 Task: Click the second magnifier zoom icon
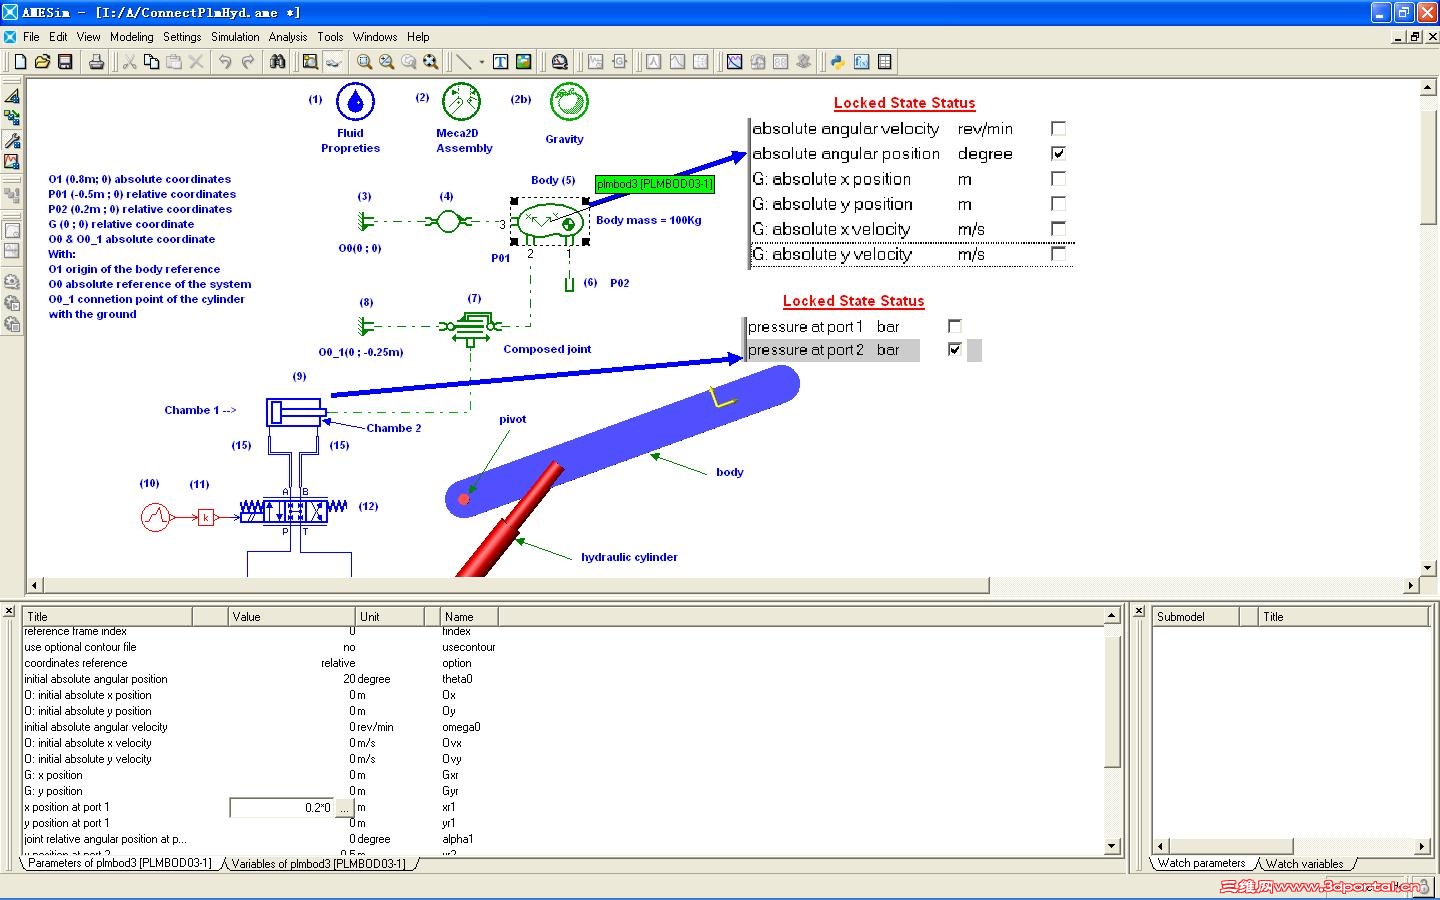coord(386,62)
